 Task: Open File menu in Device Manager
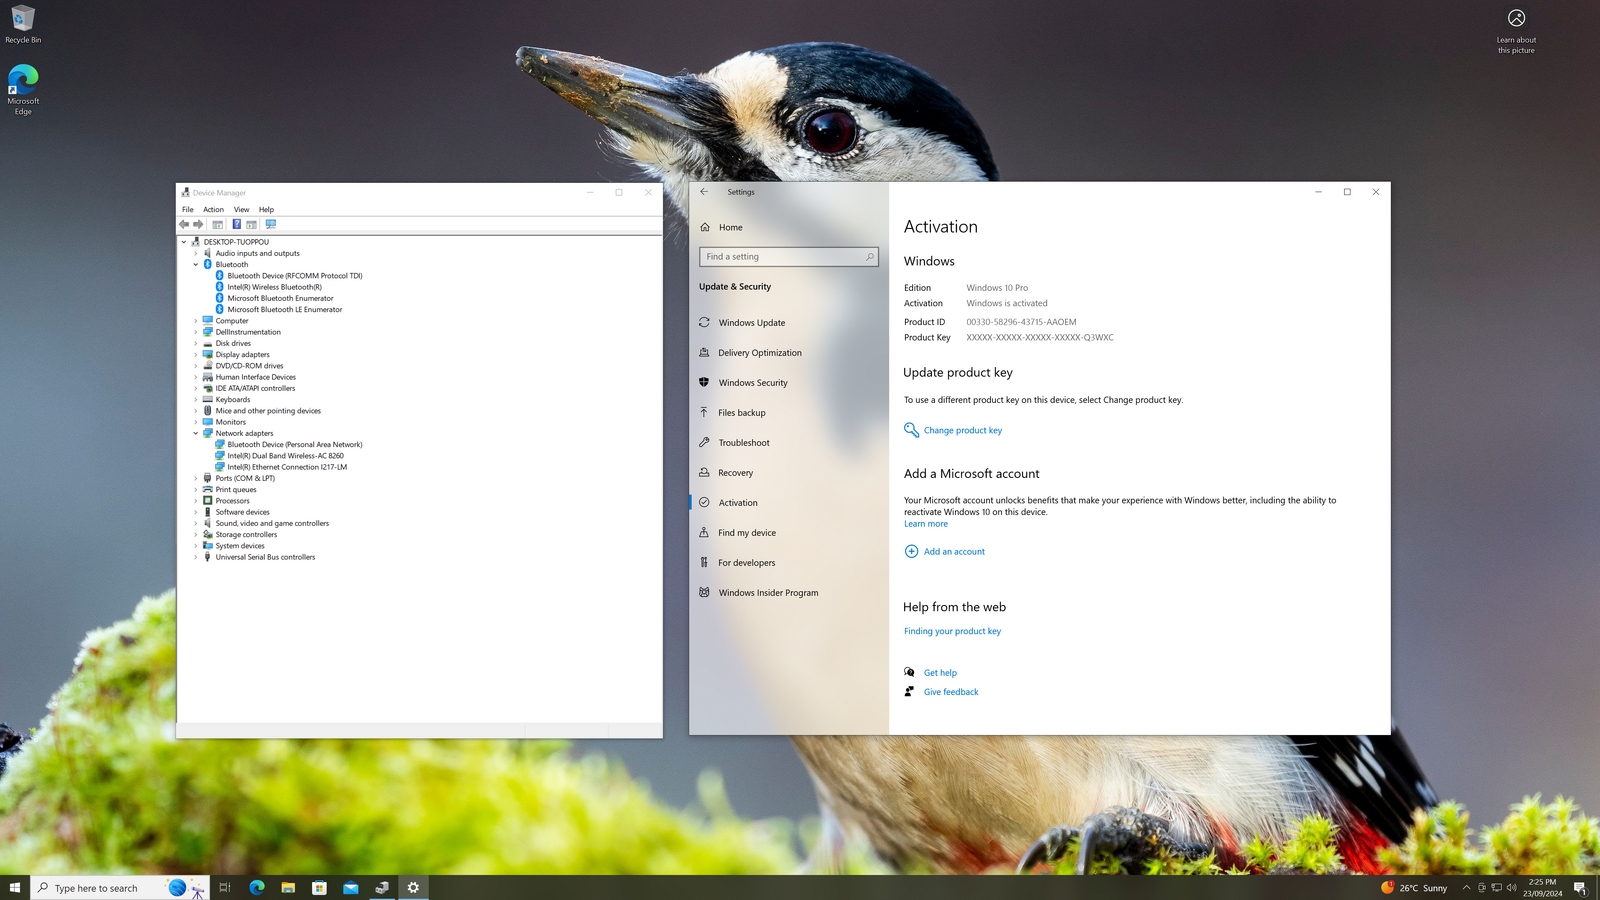(x=187, y=210)
